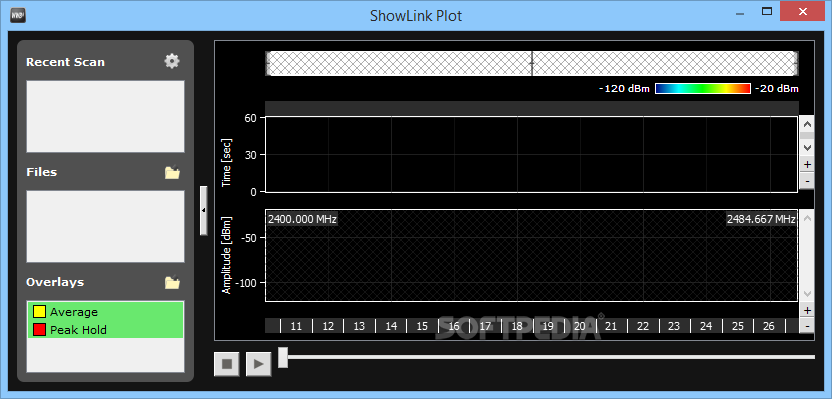Select channel 25 on channel axis

(x=737, y=326)
